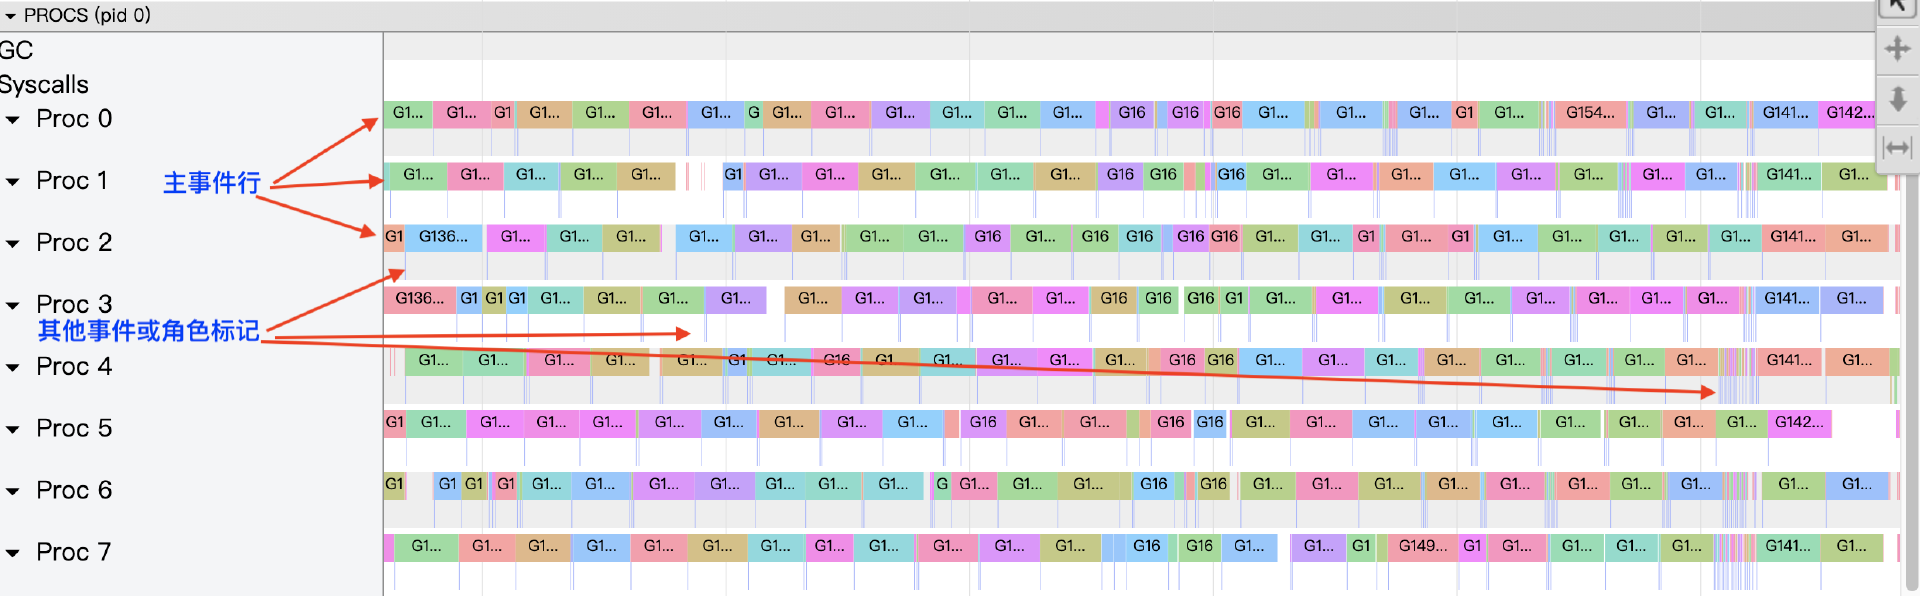
Task: Collapse the Proc 0 row
Action: [13, 120]
